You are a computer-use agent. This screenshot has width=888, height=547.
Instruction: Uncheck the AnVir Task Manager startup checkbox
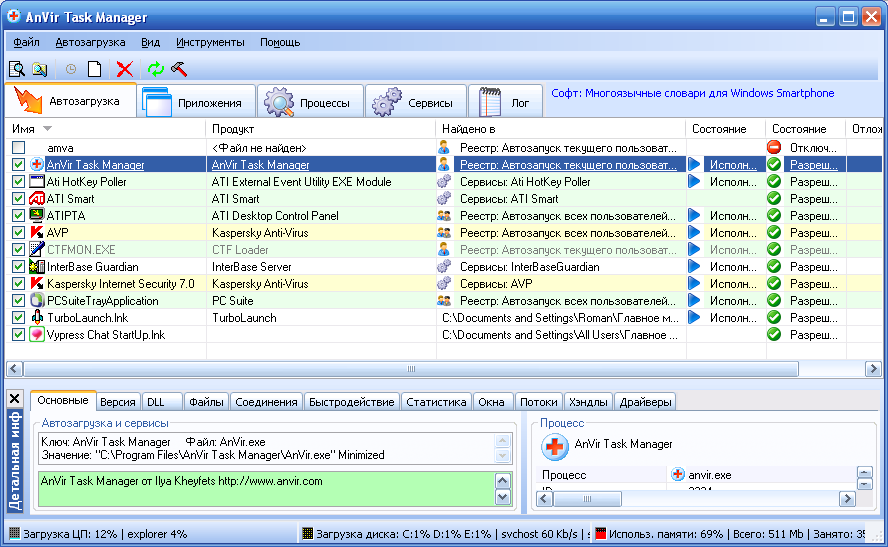(18, 164)
